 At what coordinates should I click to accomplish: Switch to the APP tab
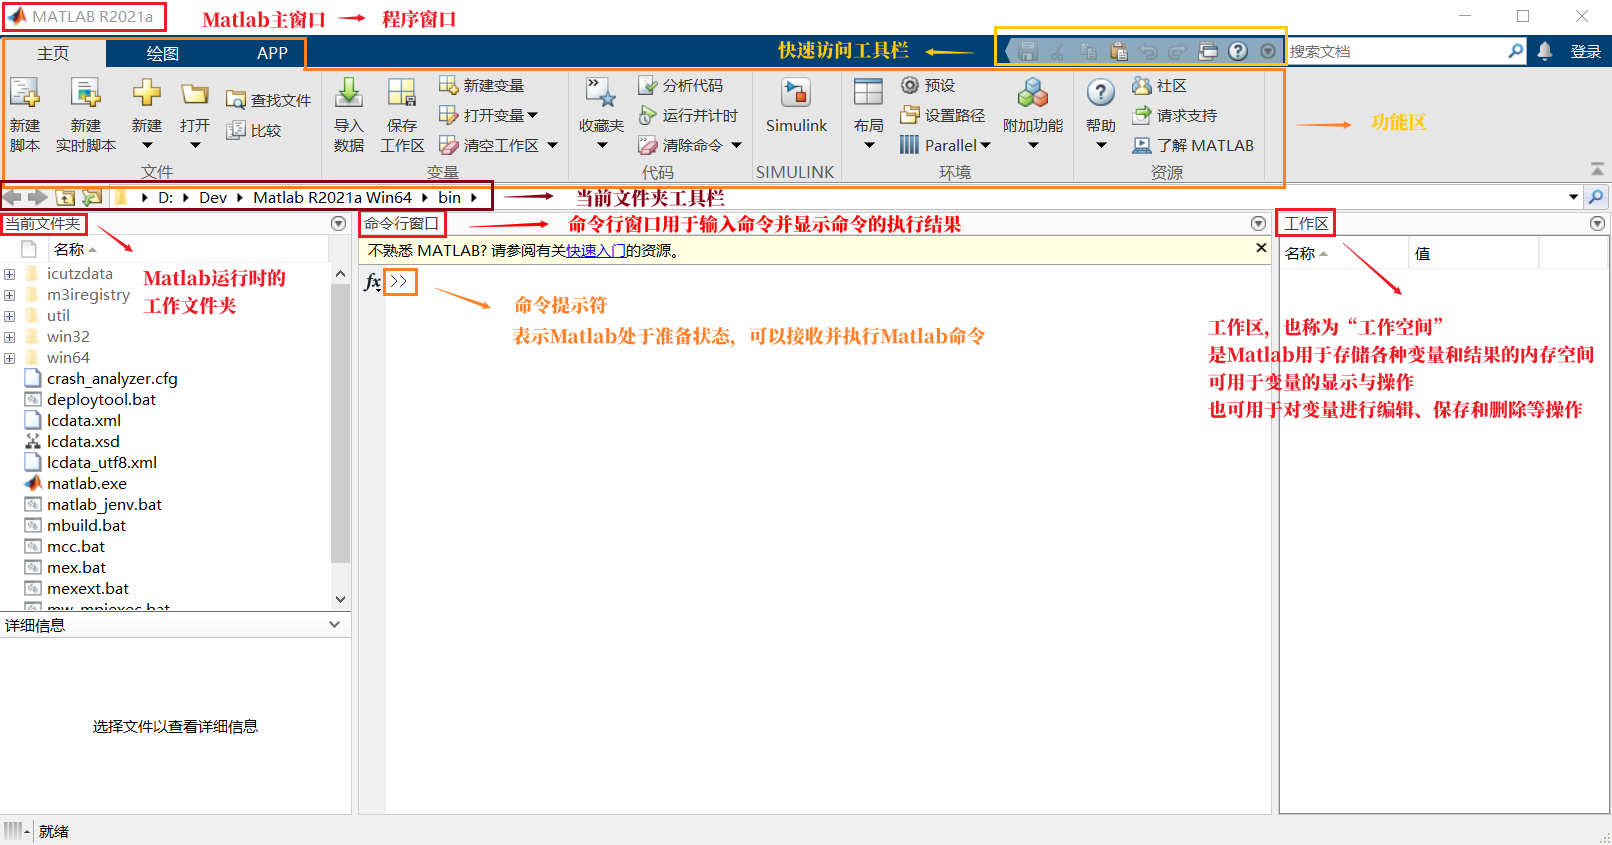click(x=272, y=53)
